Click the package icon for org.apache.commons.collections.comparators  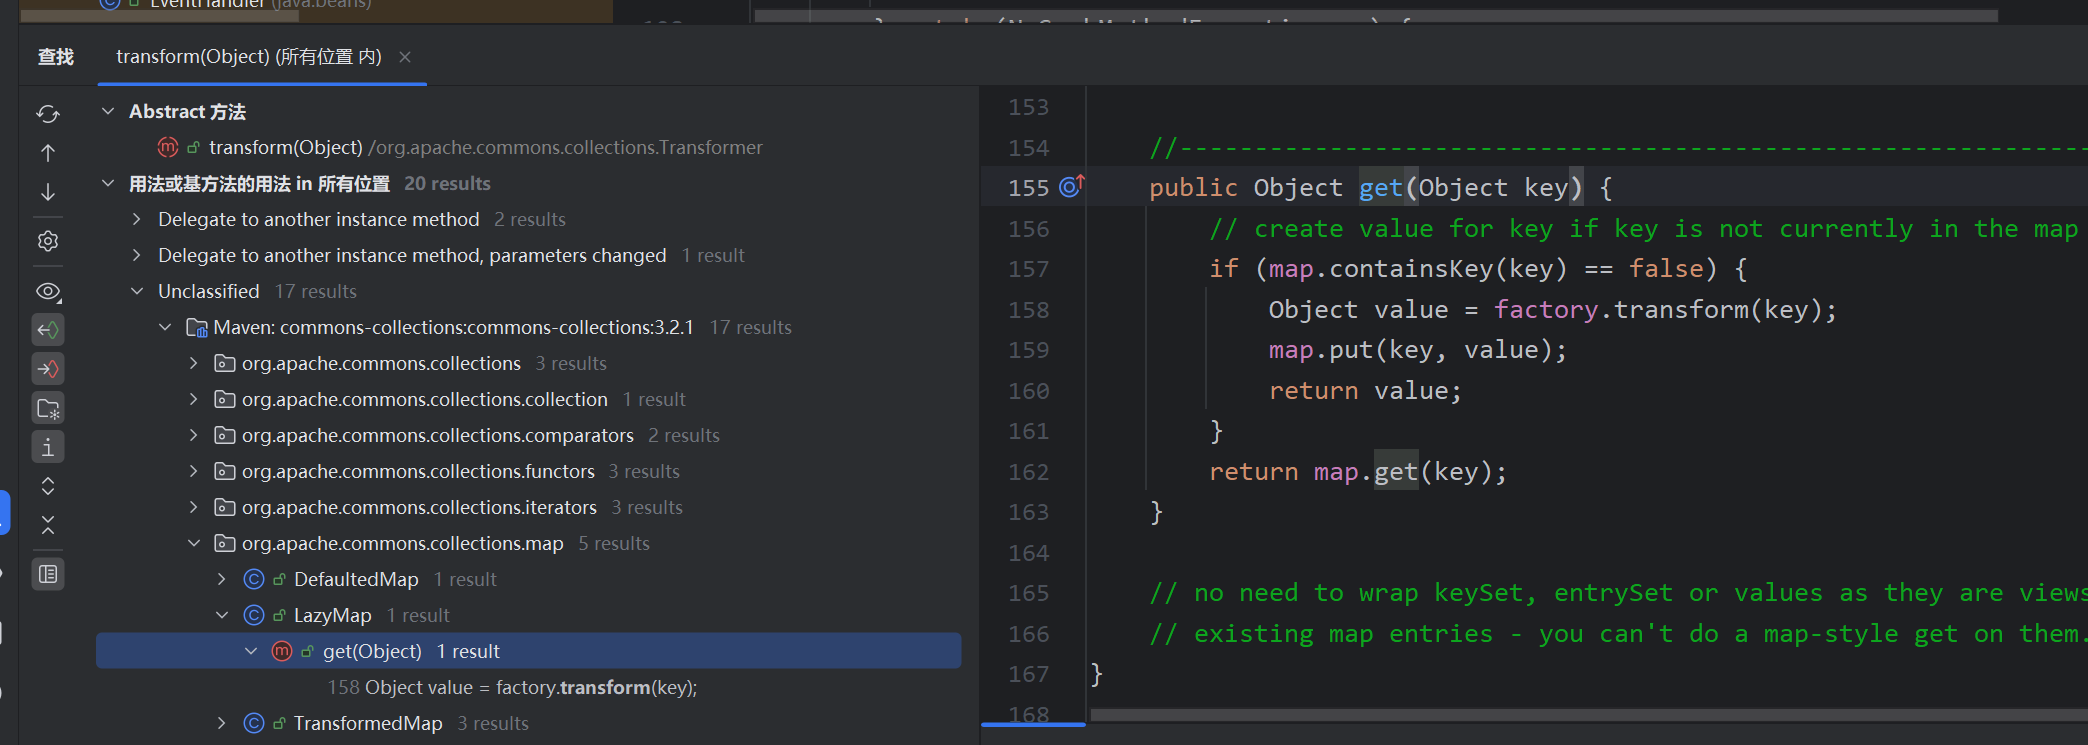pos(225,435)
